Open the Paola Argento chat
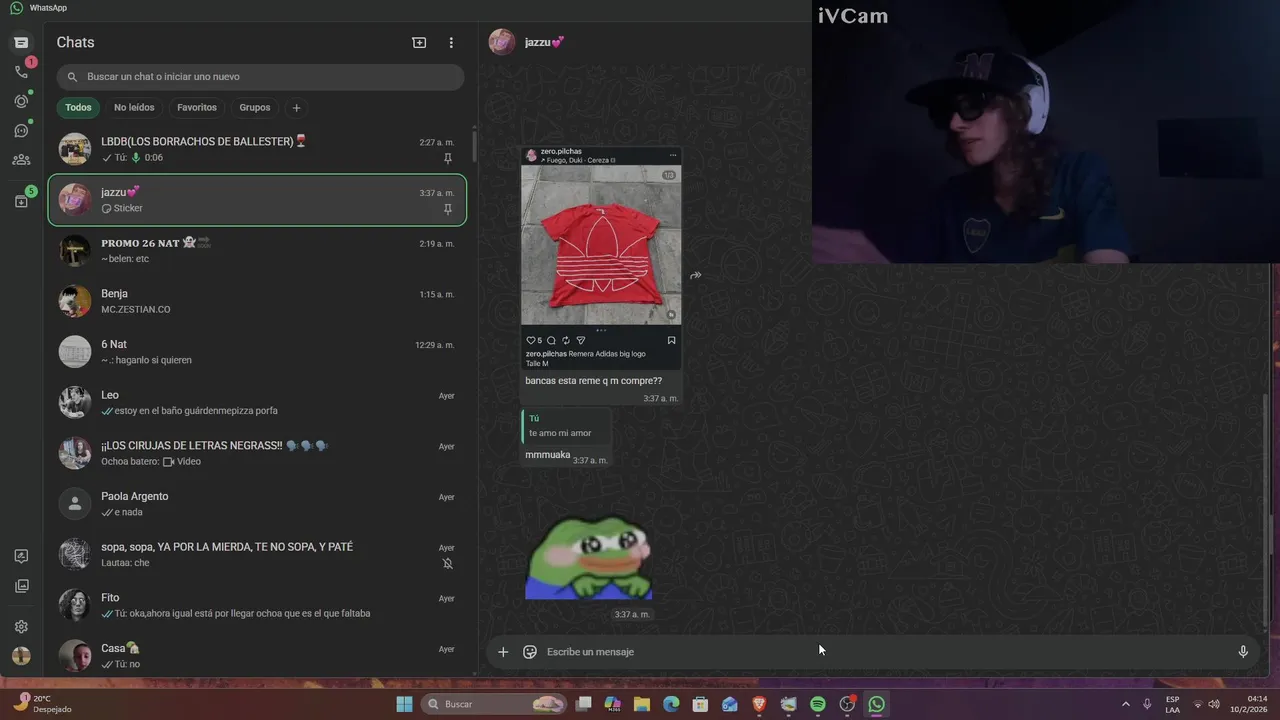Image resolution: width=1280 pixels, height=720 pixels. point(257,504)
